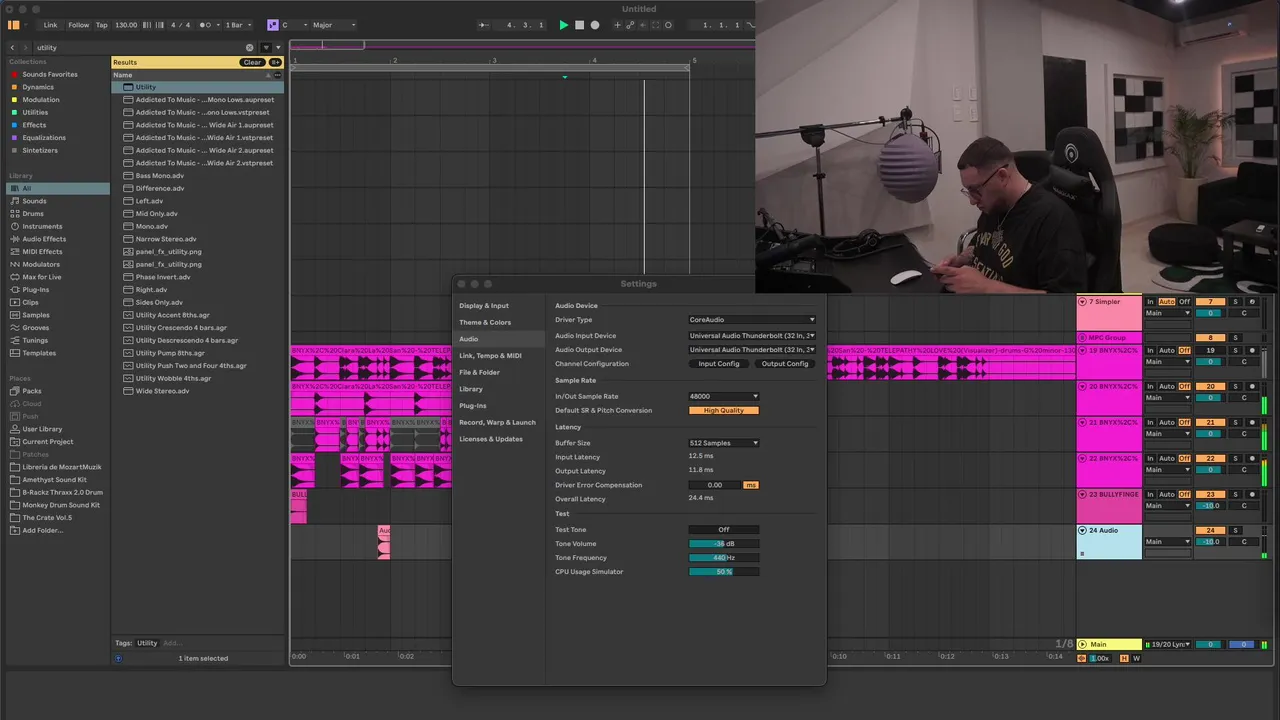Click the Output Config button
Screen dimensions: 1280x720
click(785, 364)
